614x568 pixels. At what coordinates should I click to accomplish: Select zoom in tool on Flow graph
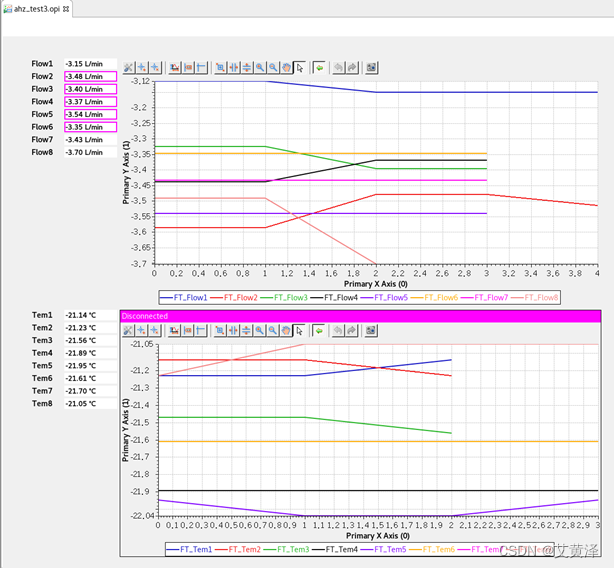(260, 68)
